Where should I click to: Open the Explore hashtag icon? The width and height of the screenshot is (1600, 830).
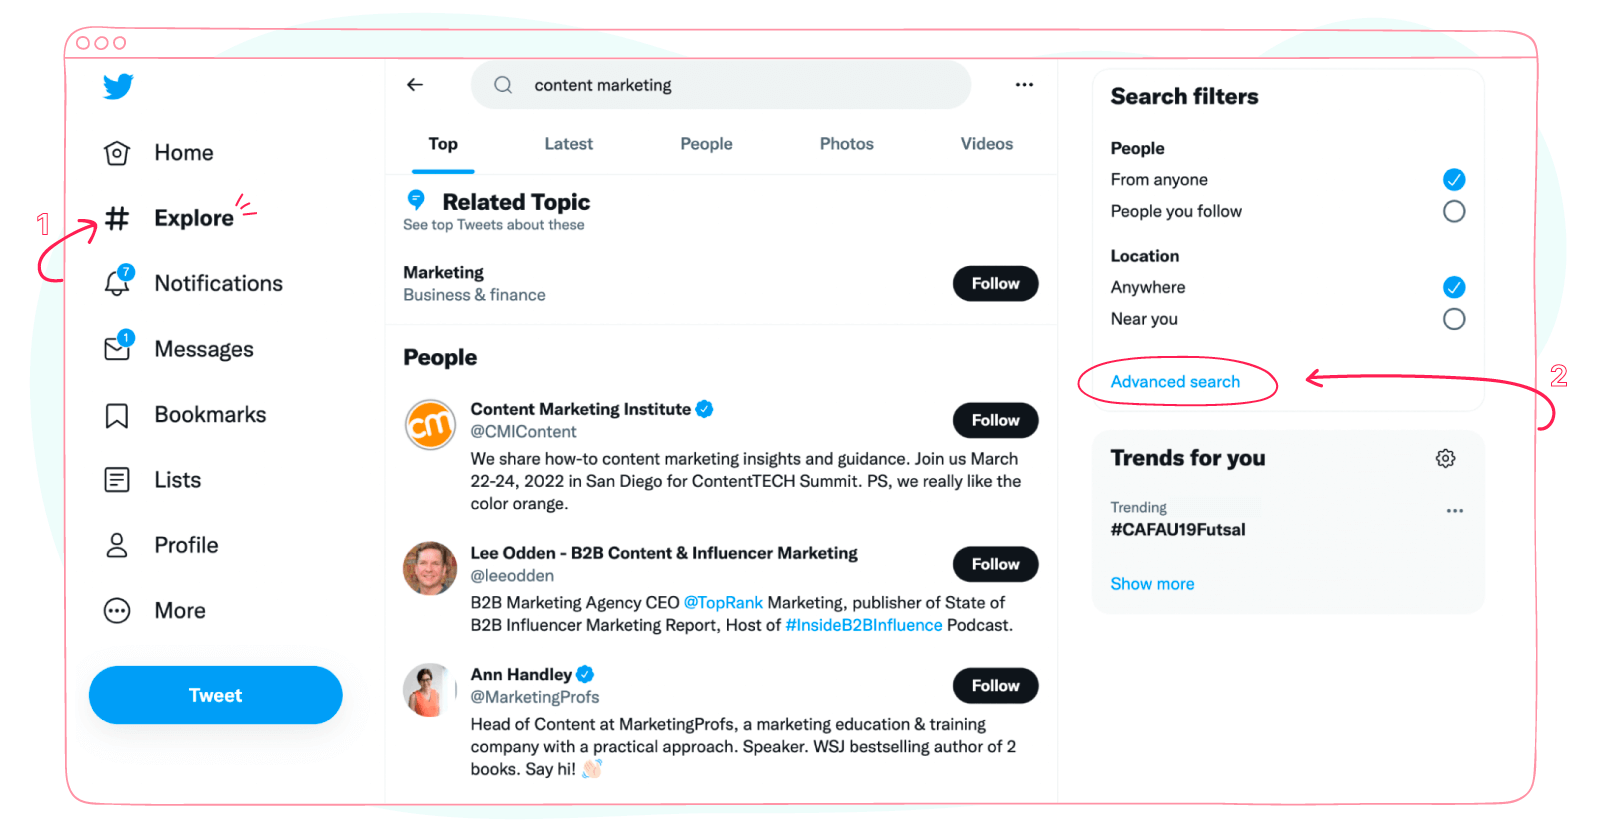[117, 218]
